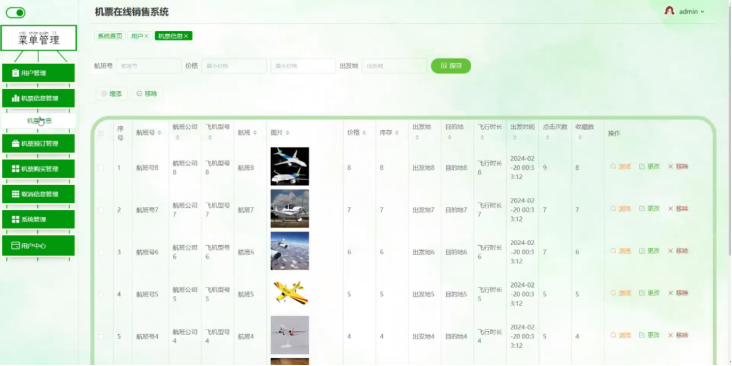Open 机票信息管理 sidebar menu

coord(38,98)
